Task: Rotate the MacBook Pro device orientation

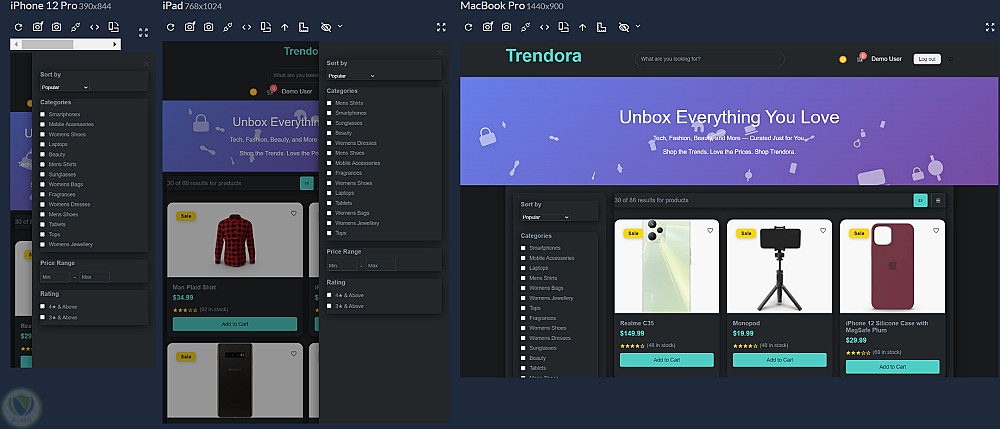Action: pos(564,27)
